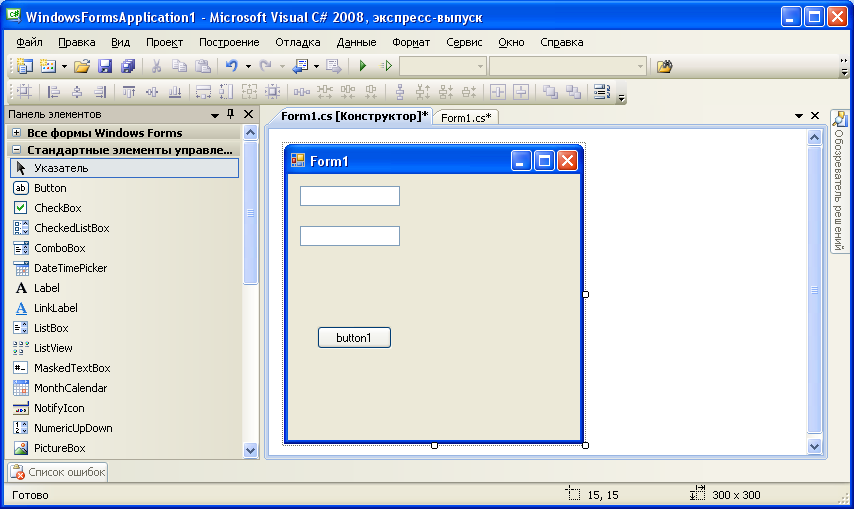Click the Center Horizontally layout icon
854x509 pixels.
point(498,92)
